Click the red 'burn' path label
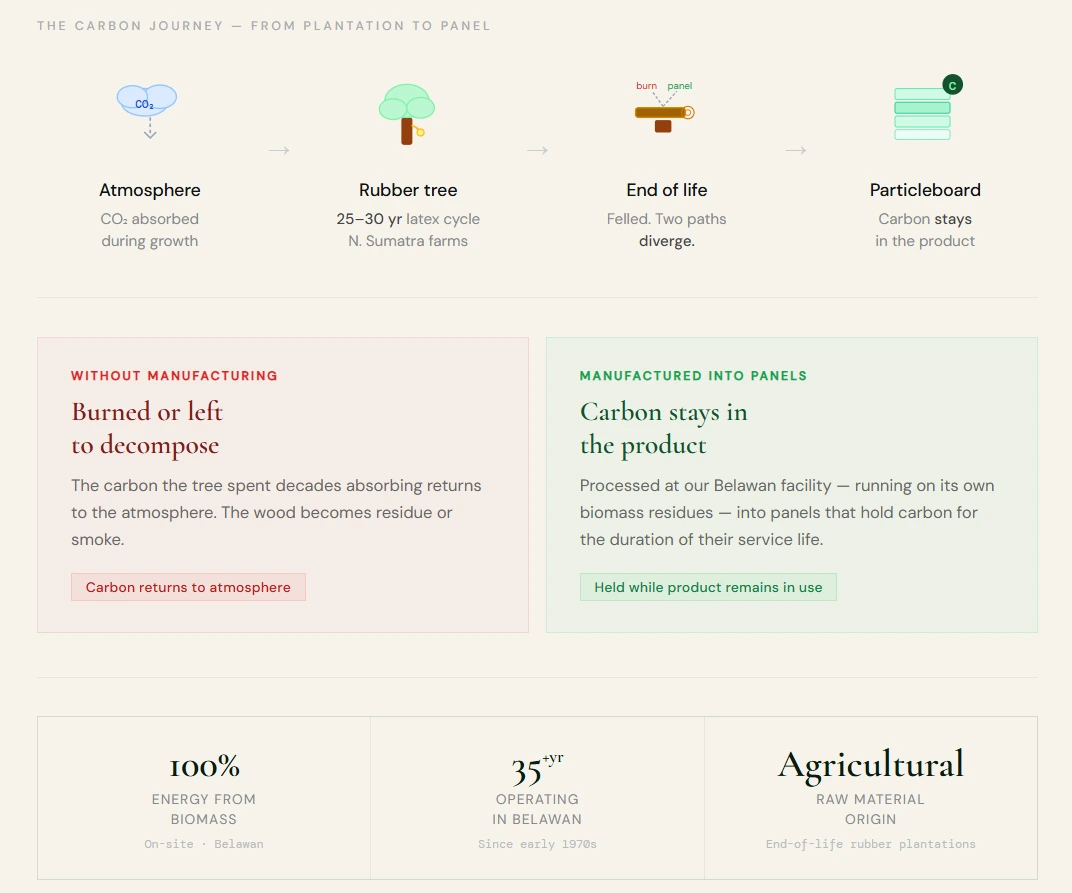Image resolution: width=1072 pixels, height=893 pixels. [647, 86]
